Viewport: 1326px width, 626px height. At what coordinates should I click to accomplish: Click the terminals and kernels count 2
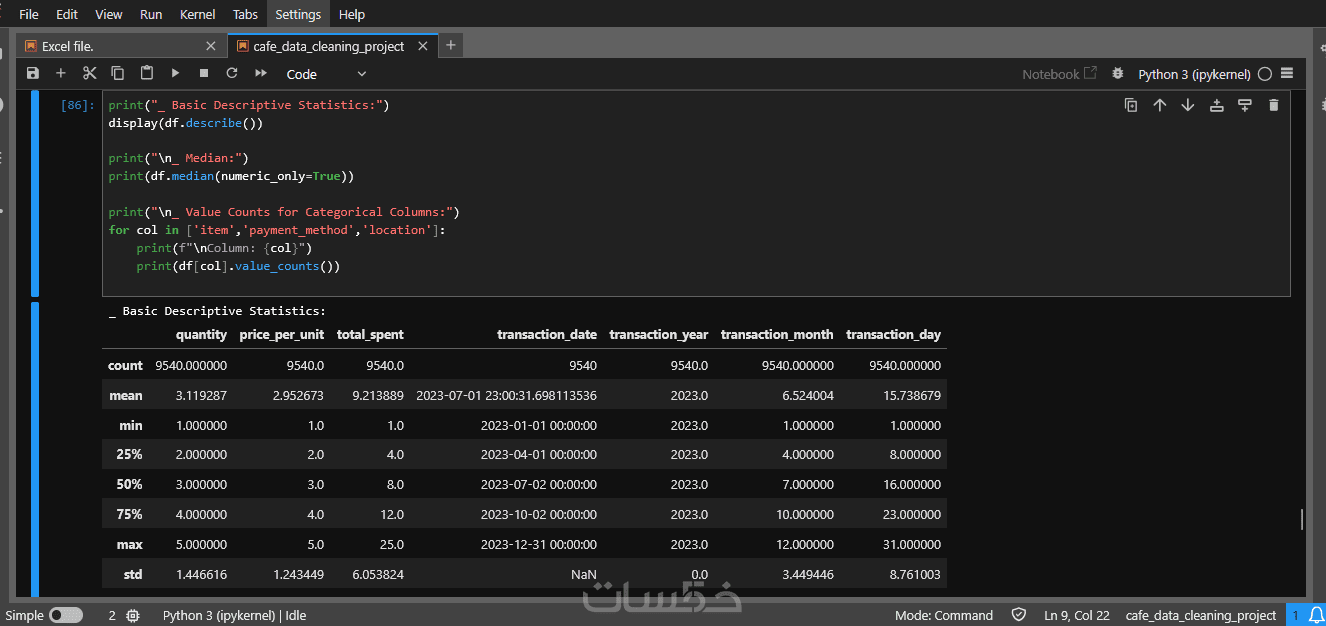112,615
